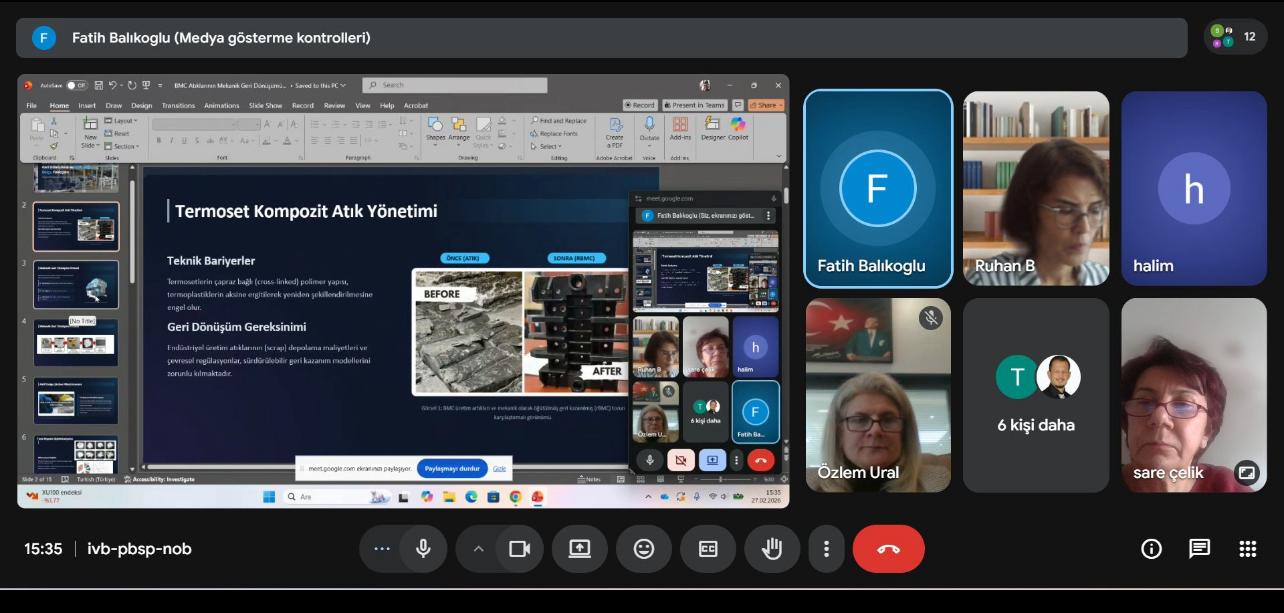Open the Animations ribbon tab
The width and height of the screenshot is (1284, 613).
(222, 105)
